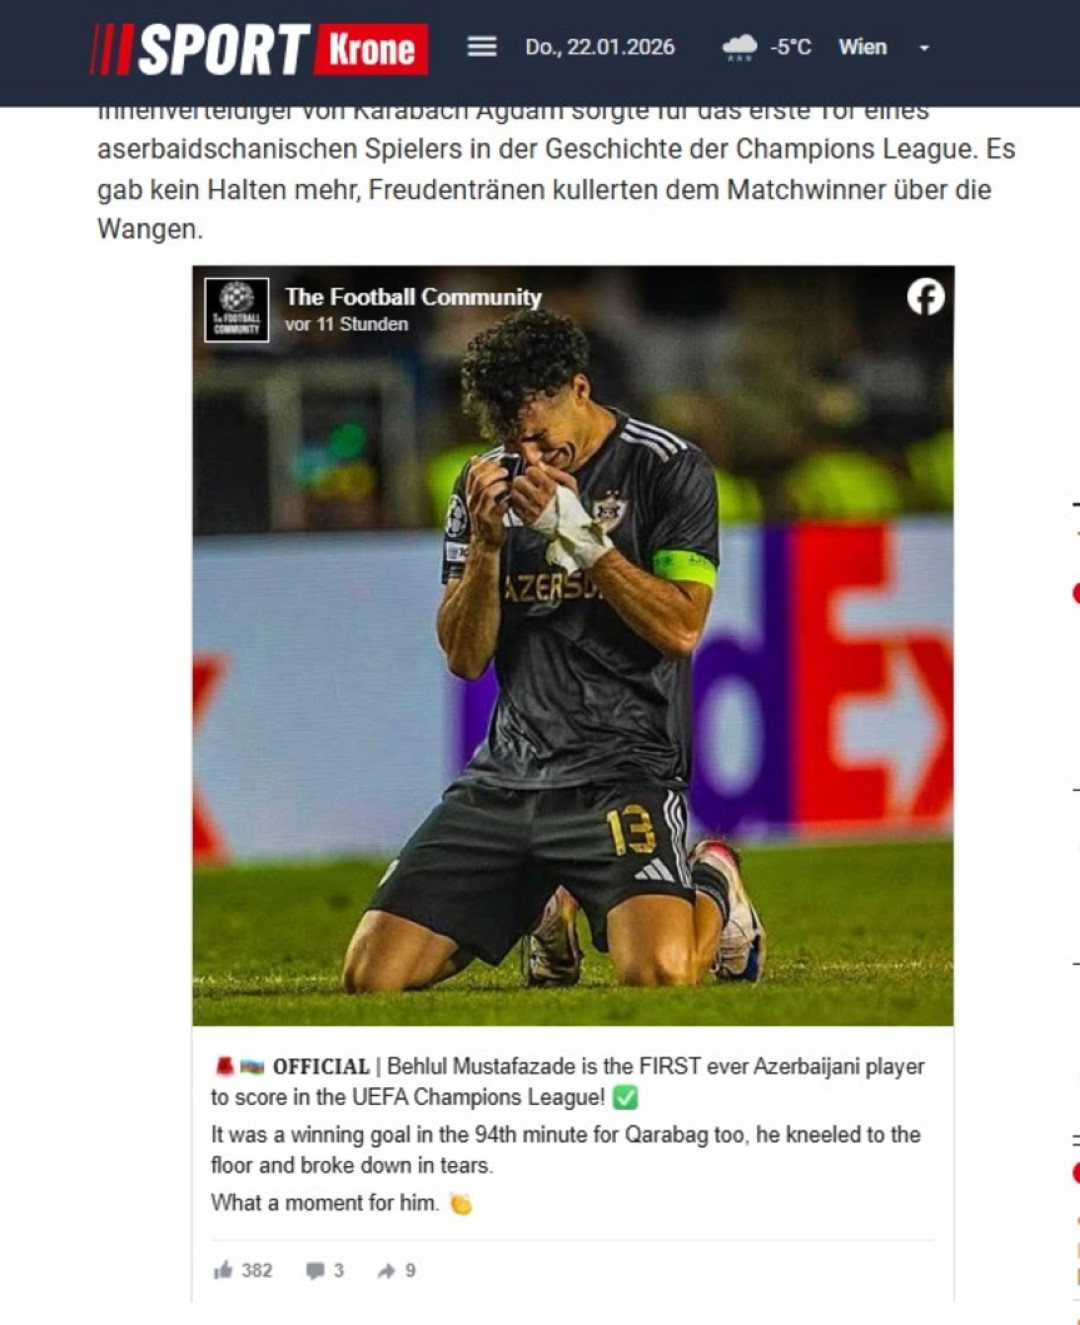This screenshot has width=1080, height=1325.
Task: Open the Wien location dropdown arrow
Action: tap(924, 48)
